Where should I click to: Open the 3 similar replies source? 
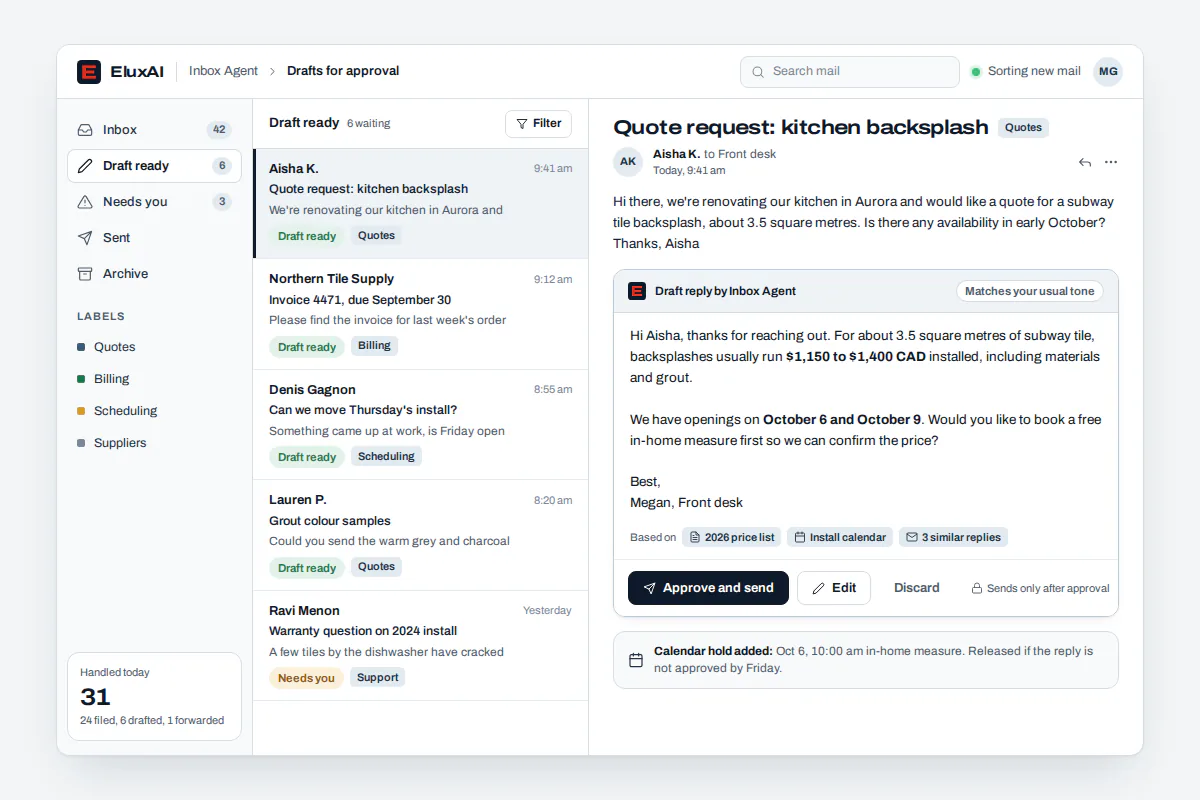click(x=953, y=537)
